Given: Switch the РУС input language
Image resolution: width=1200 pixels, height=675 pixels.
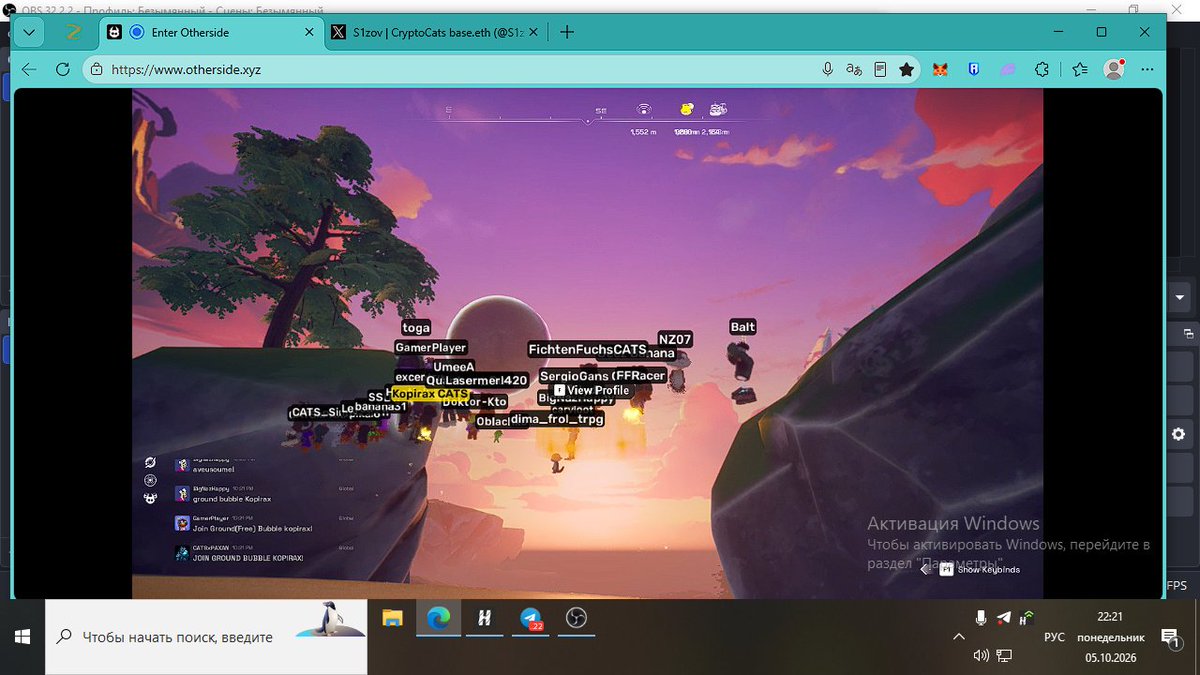Looking at the screenshot, I should click(1054, 636).
